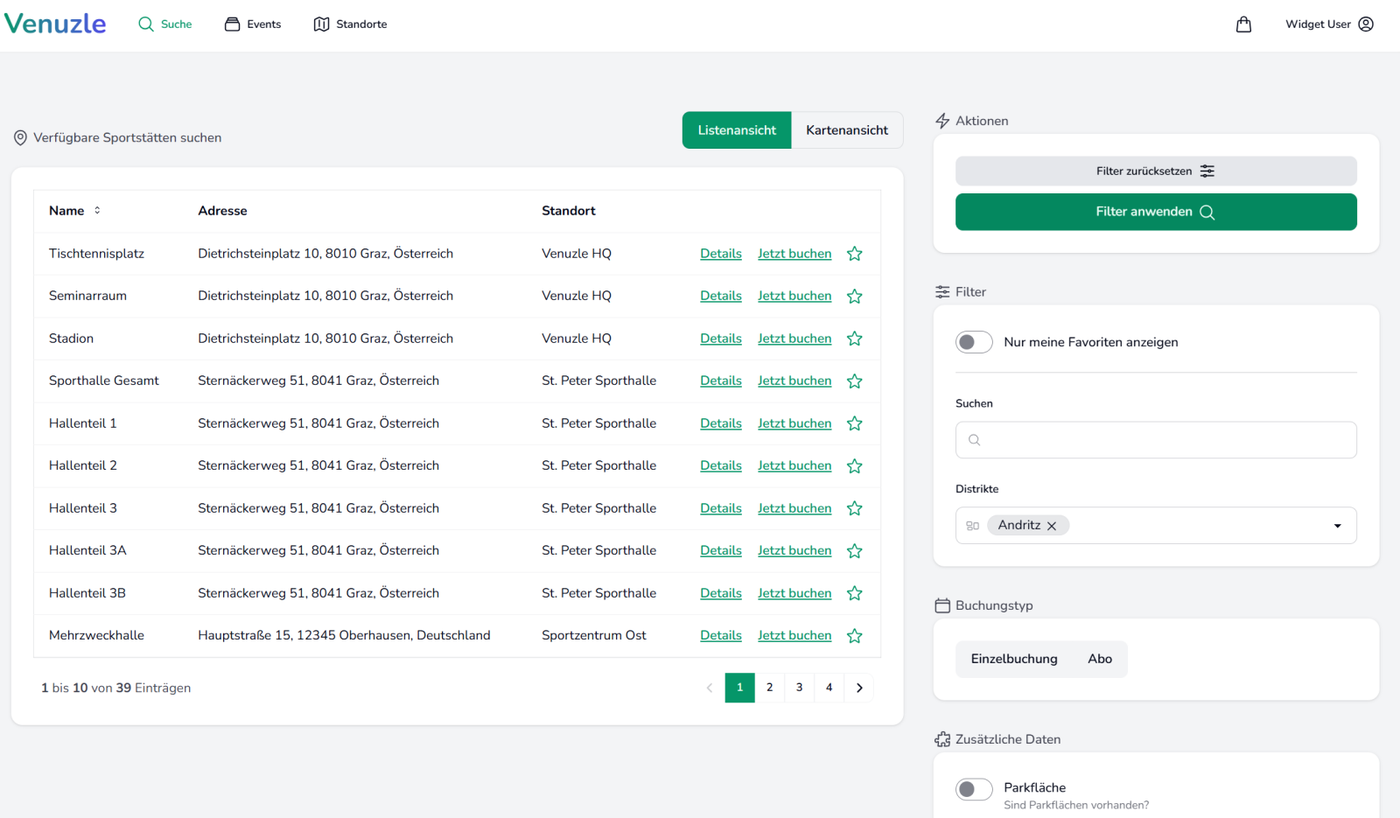The height and width of the screenshot is (818, 1400).
Task: Click star icon for Hallenteil 3A
Action: pos(854,551)
